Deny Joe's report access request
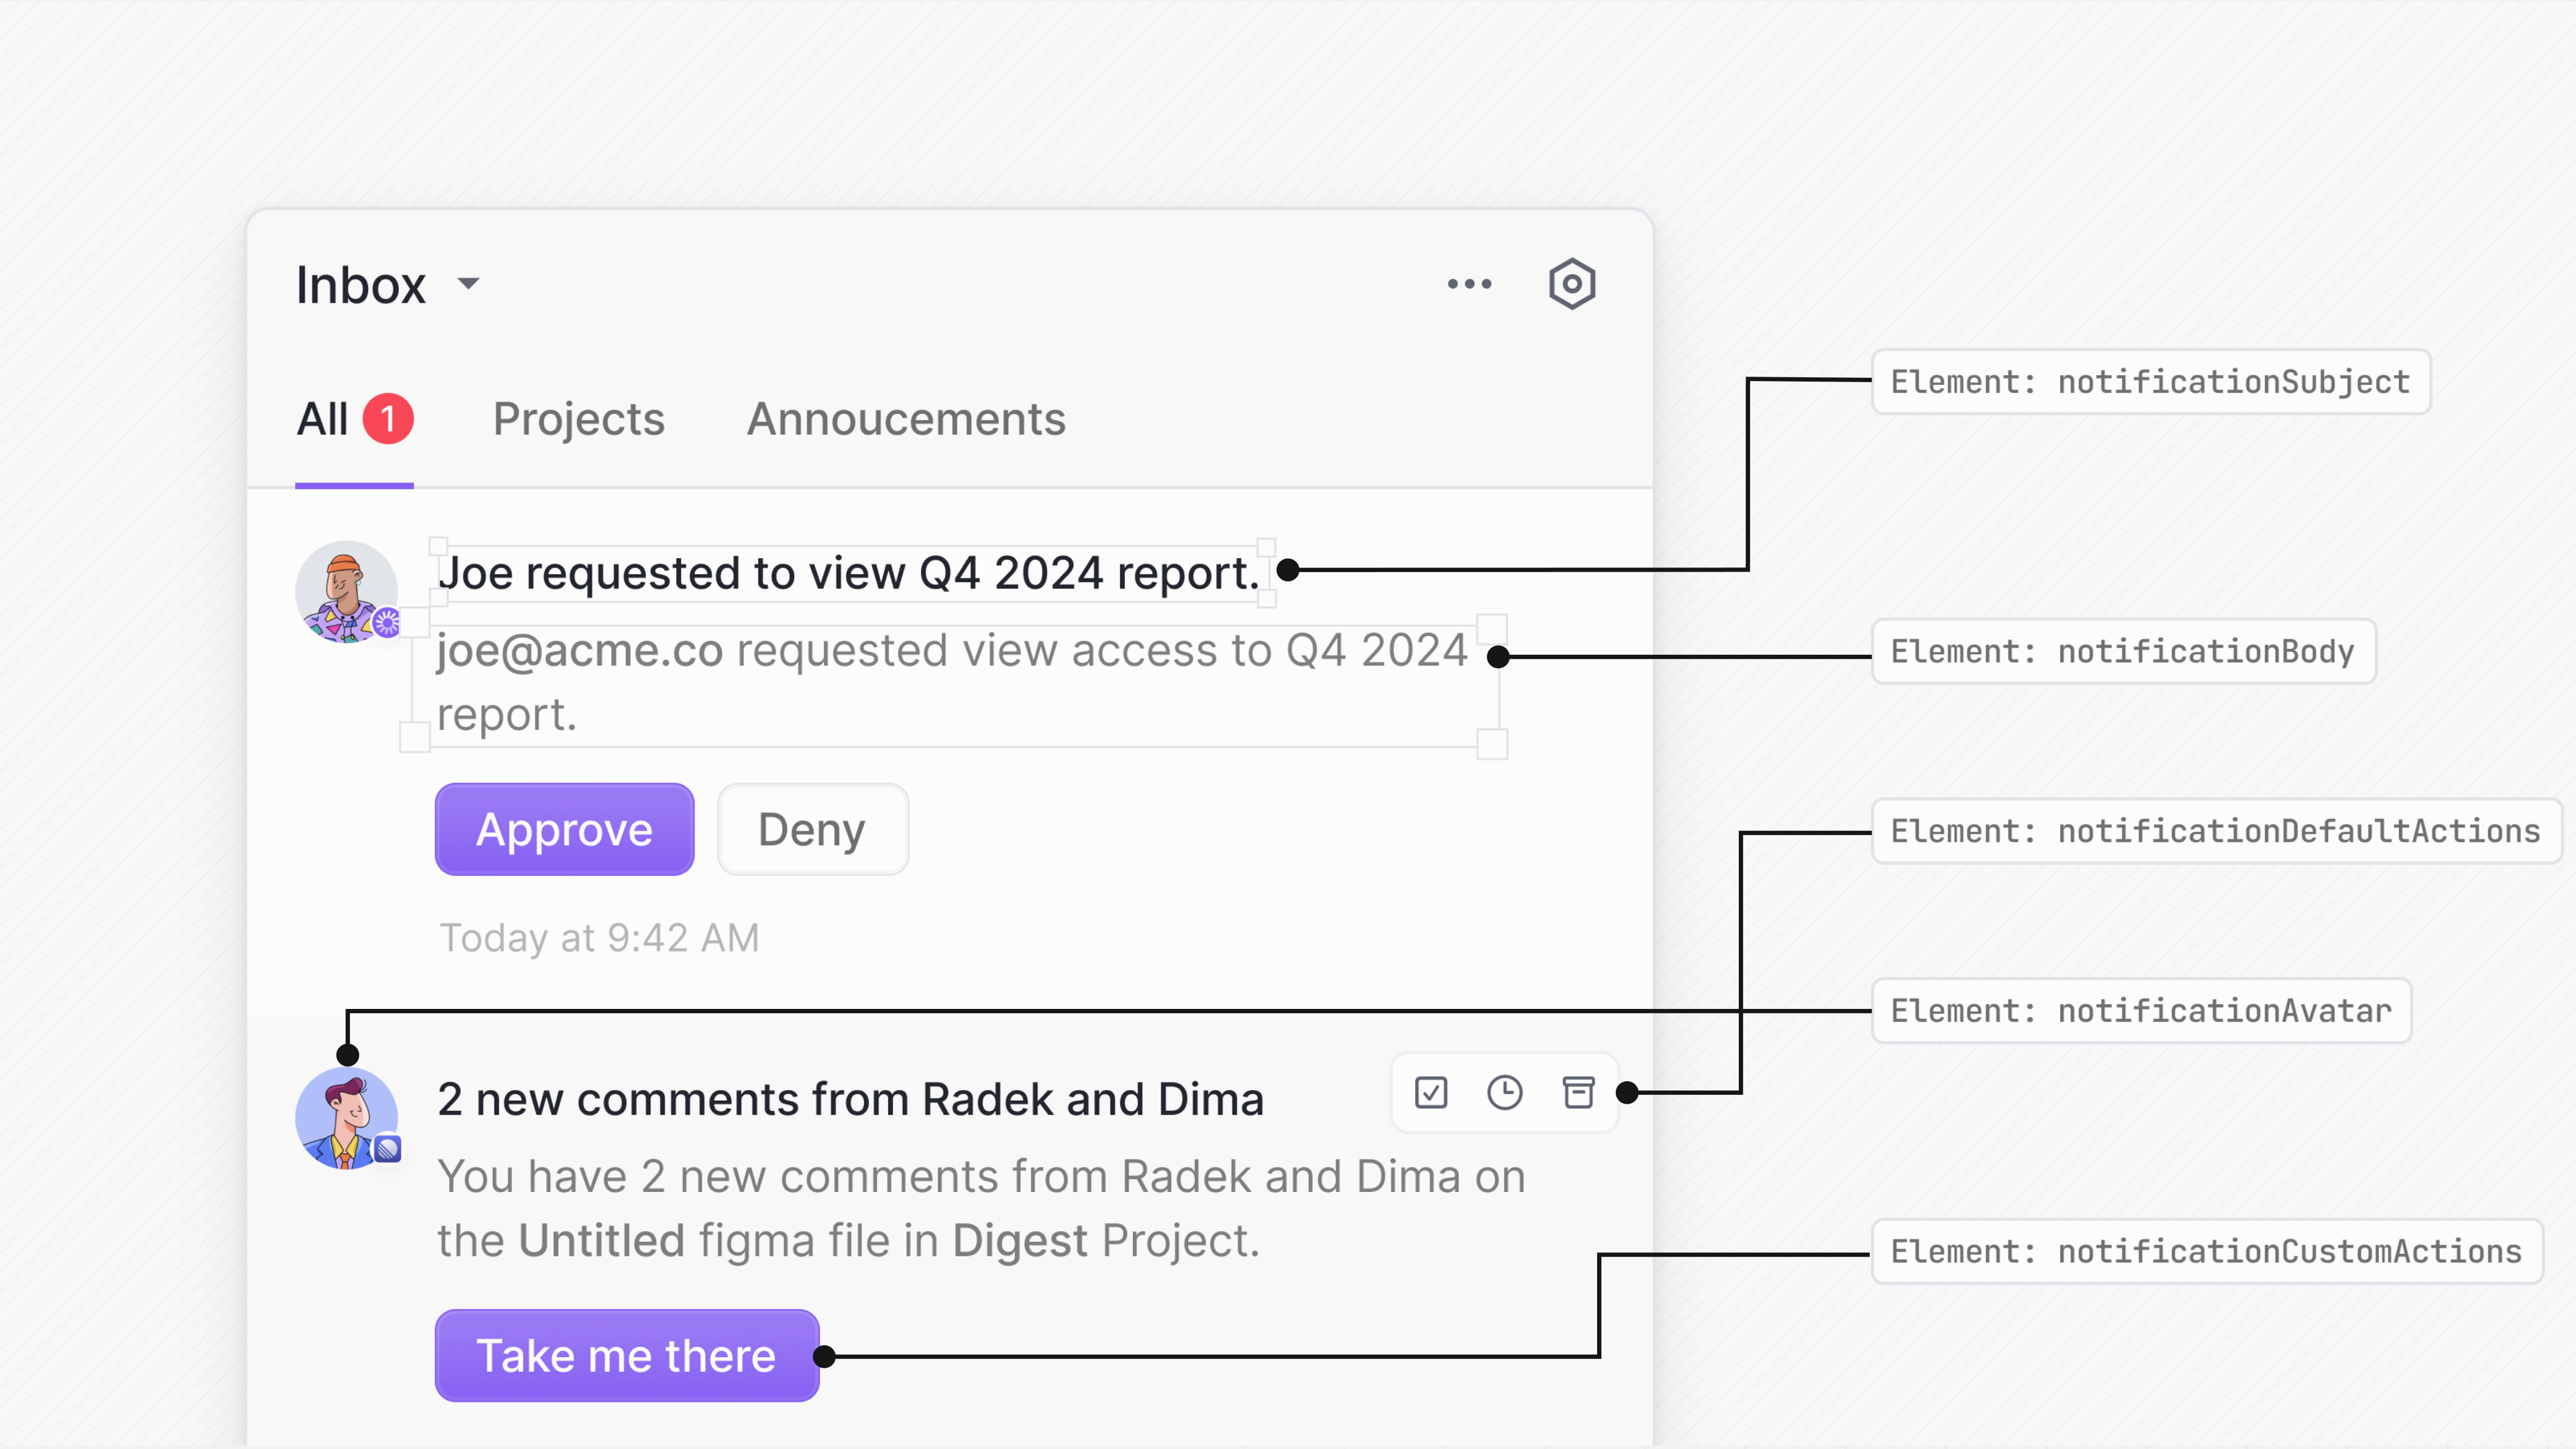Viewport: 2576px width, 1449px height. point(812,829)
